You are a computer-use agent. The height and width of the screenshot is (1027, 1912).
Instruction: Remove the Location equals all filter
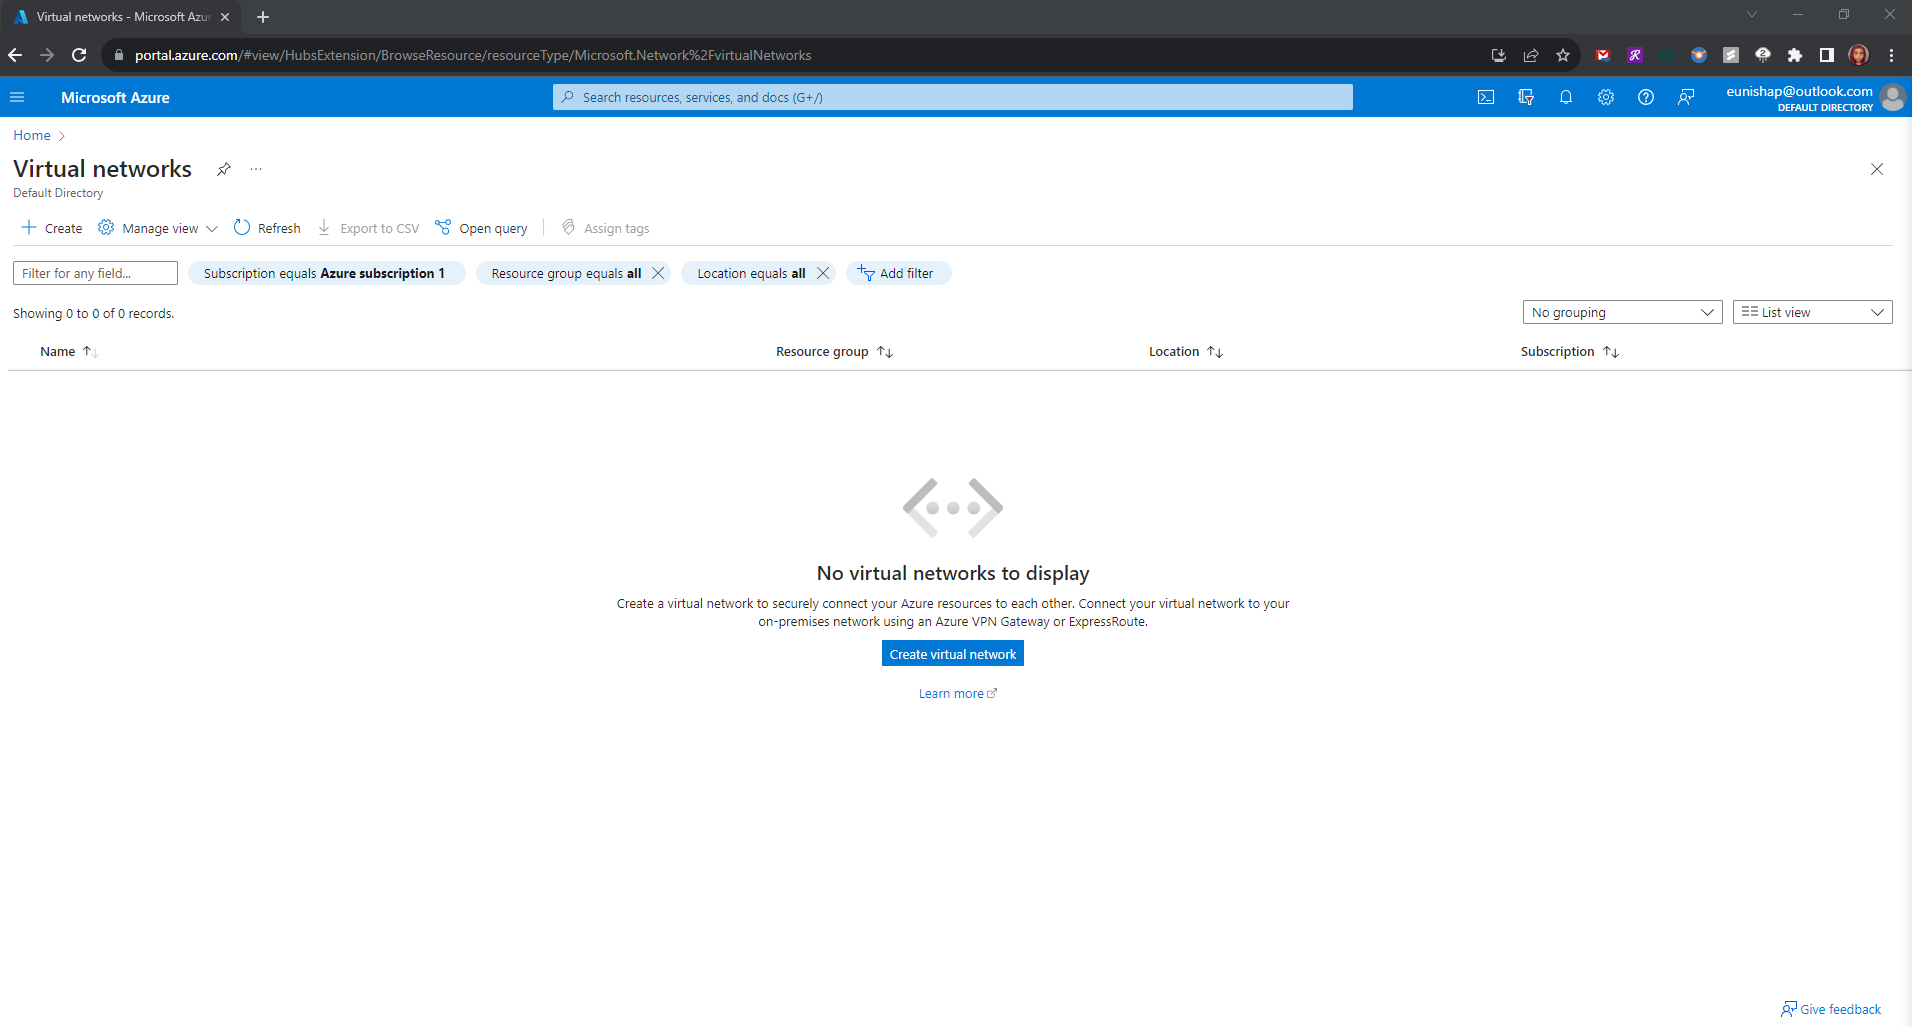823,273
